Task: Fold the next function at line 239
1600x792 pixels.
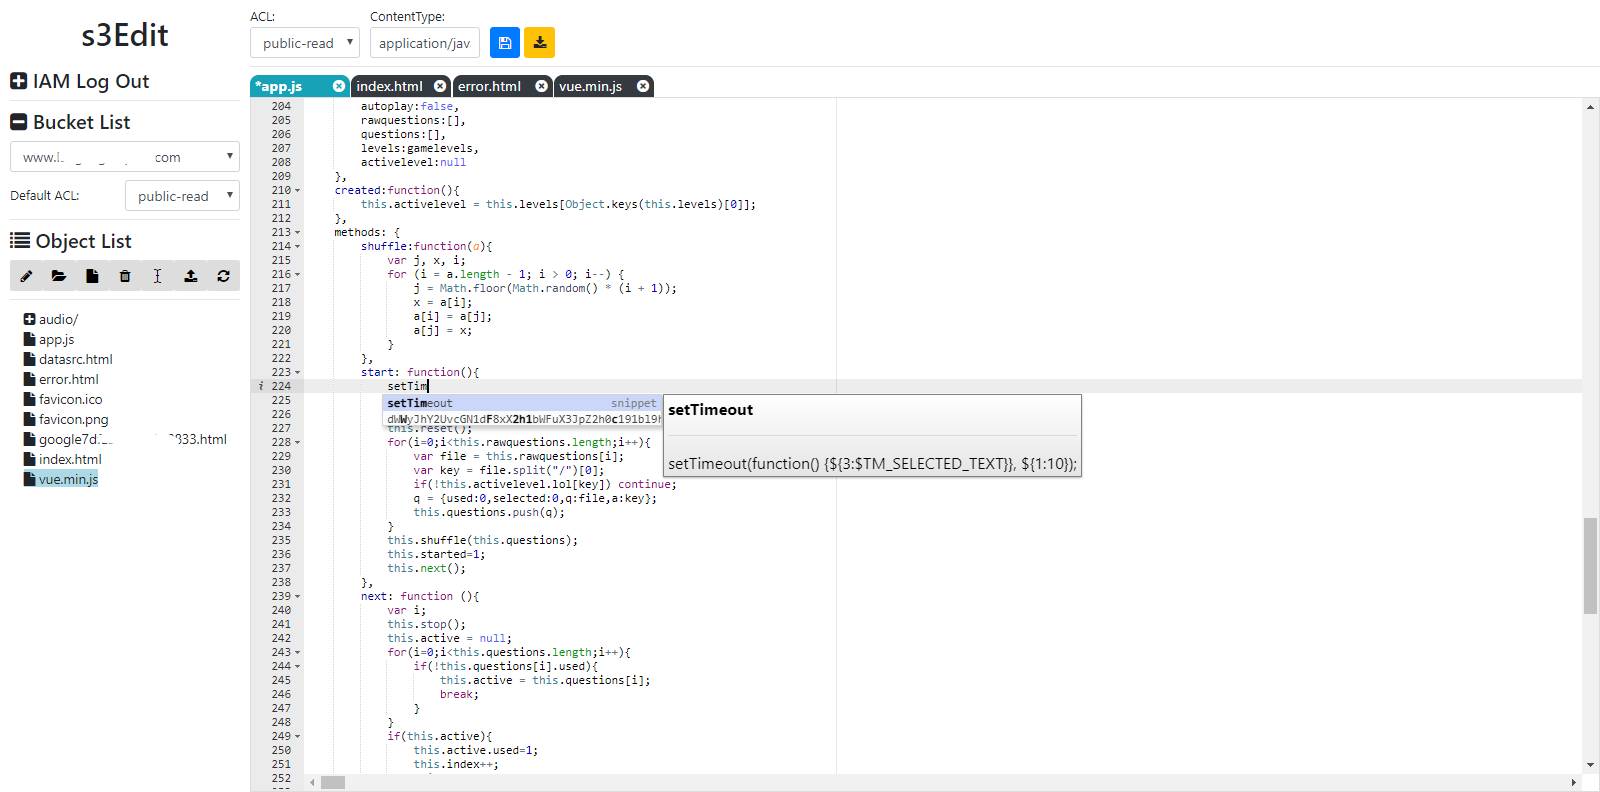Action: click(x=297, y=597)
